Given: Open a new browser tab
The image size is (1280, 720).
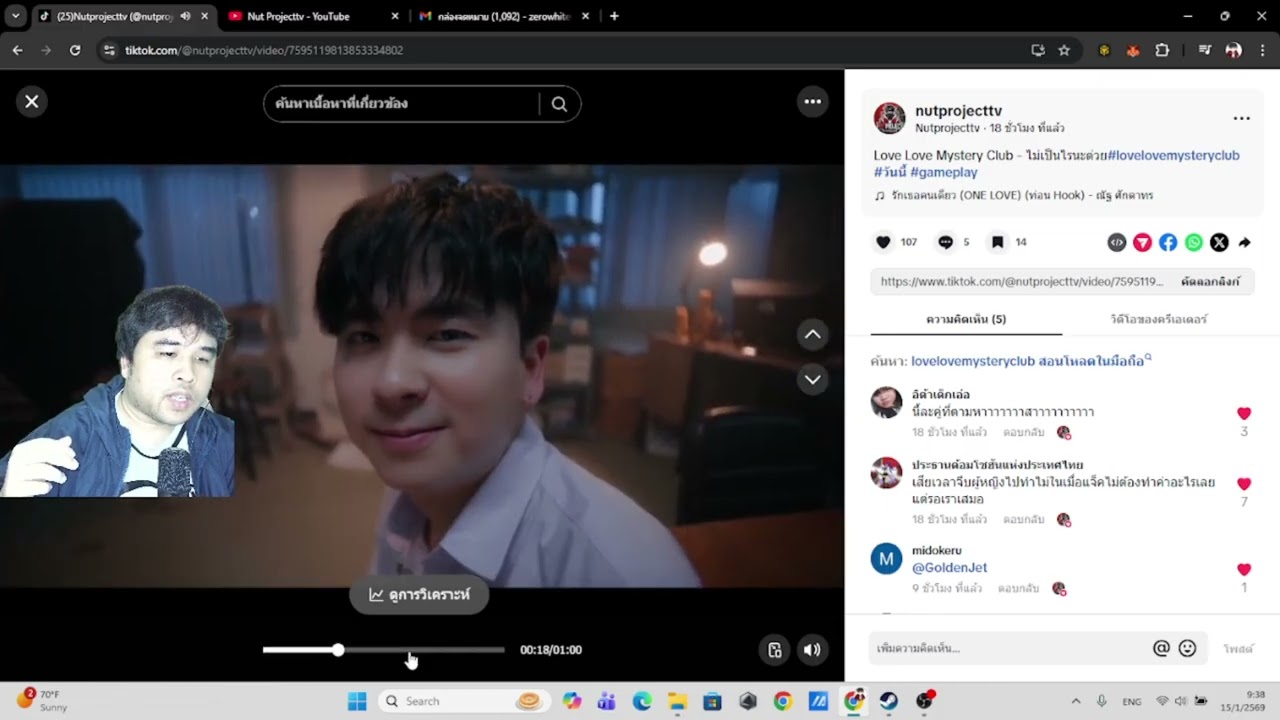Looking at the screenshot, I should 614,16.
